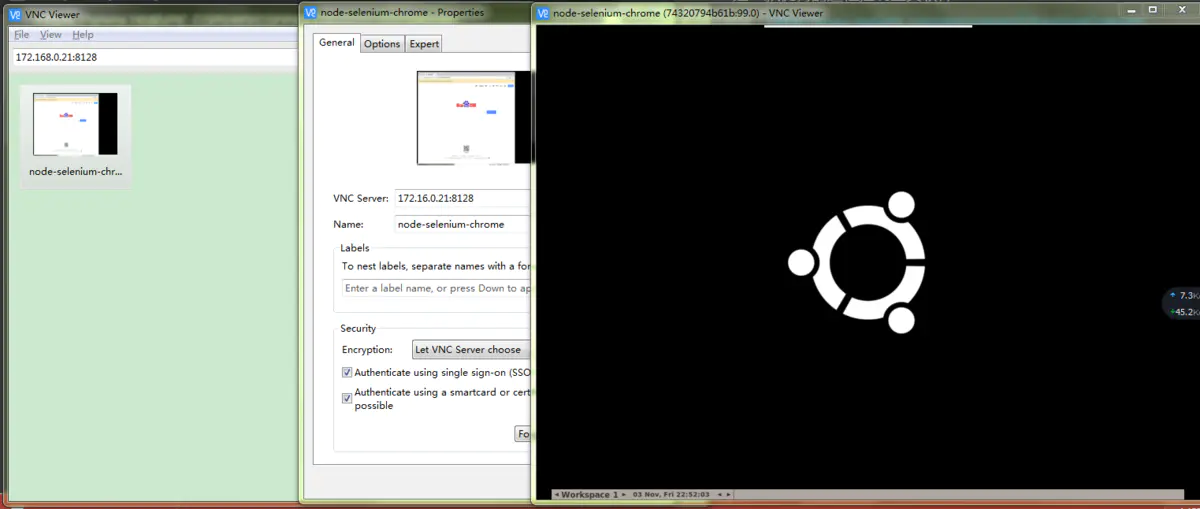Click the VNC Viewer logo in left window title
This screenshot has height=509, width=1200.
pyautogui.click(x=15, y=14)
